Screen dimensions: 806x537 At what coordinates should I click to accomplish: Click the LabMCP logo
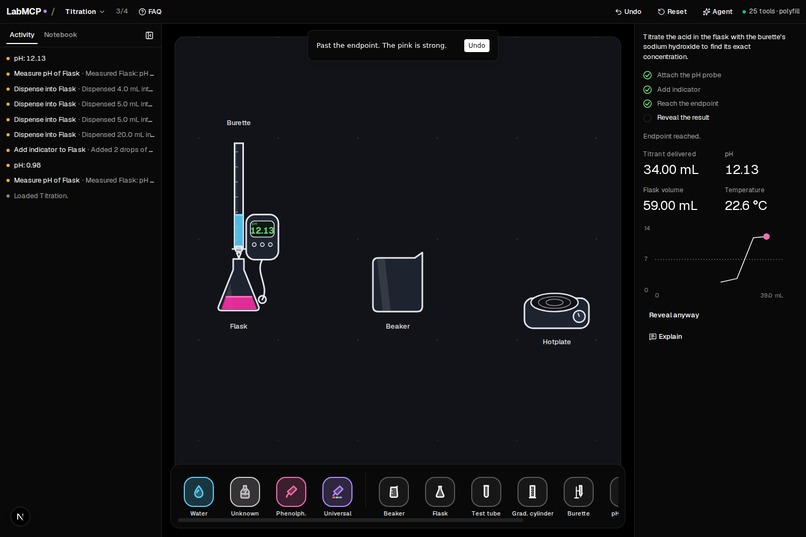(26, 11)
